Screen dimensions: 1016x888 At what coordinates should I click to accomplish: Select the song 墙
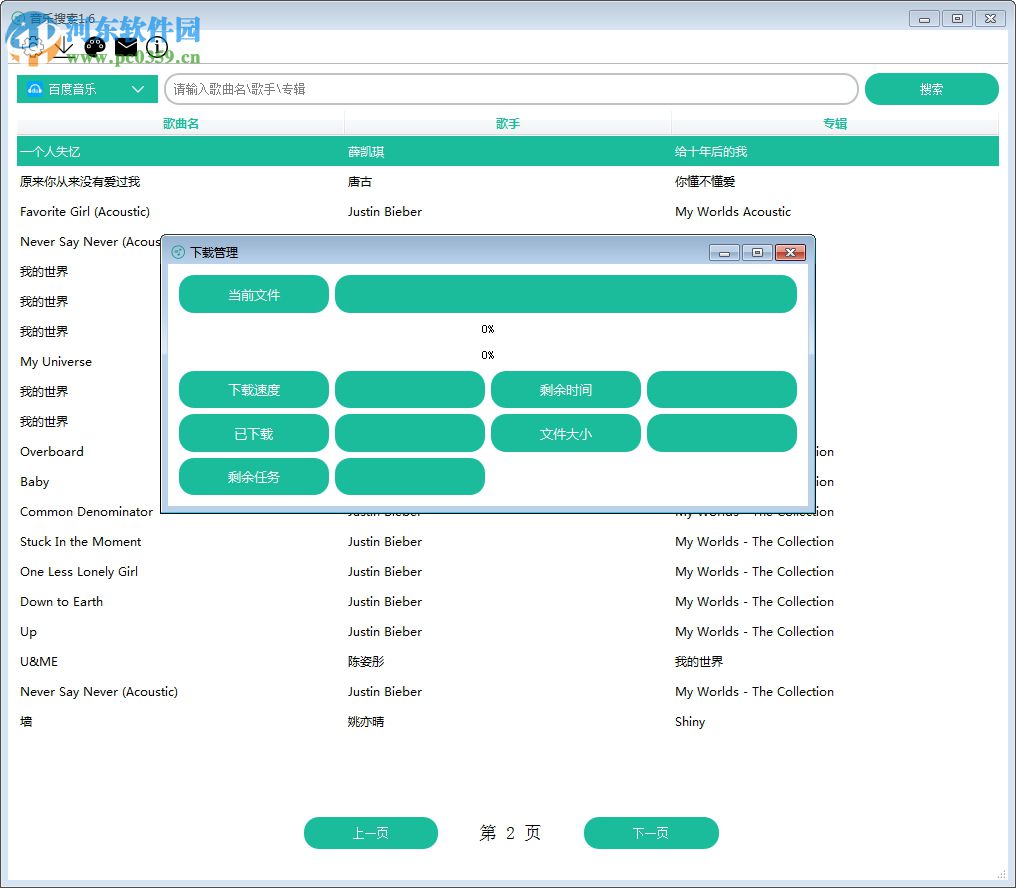(26, 721)
